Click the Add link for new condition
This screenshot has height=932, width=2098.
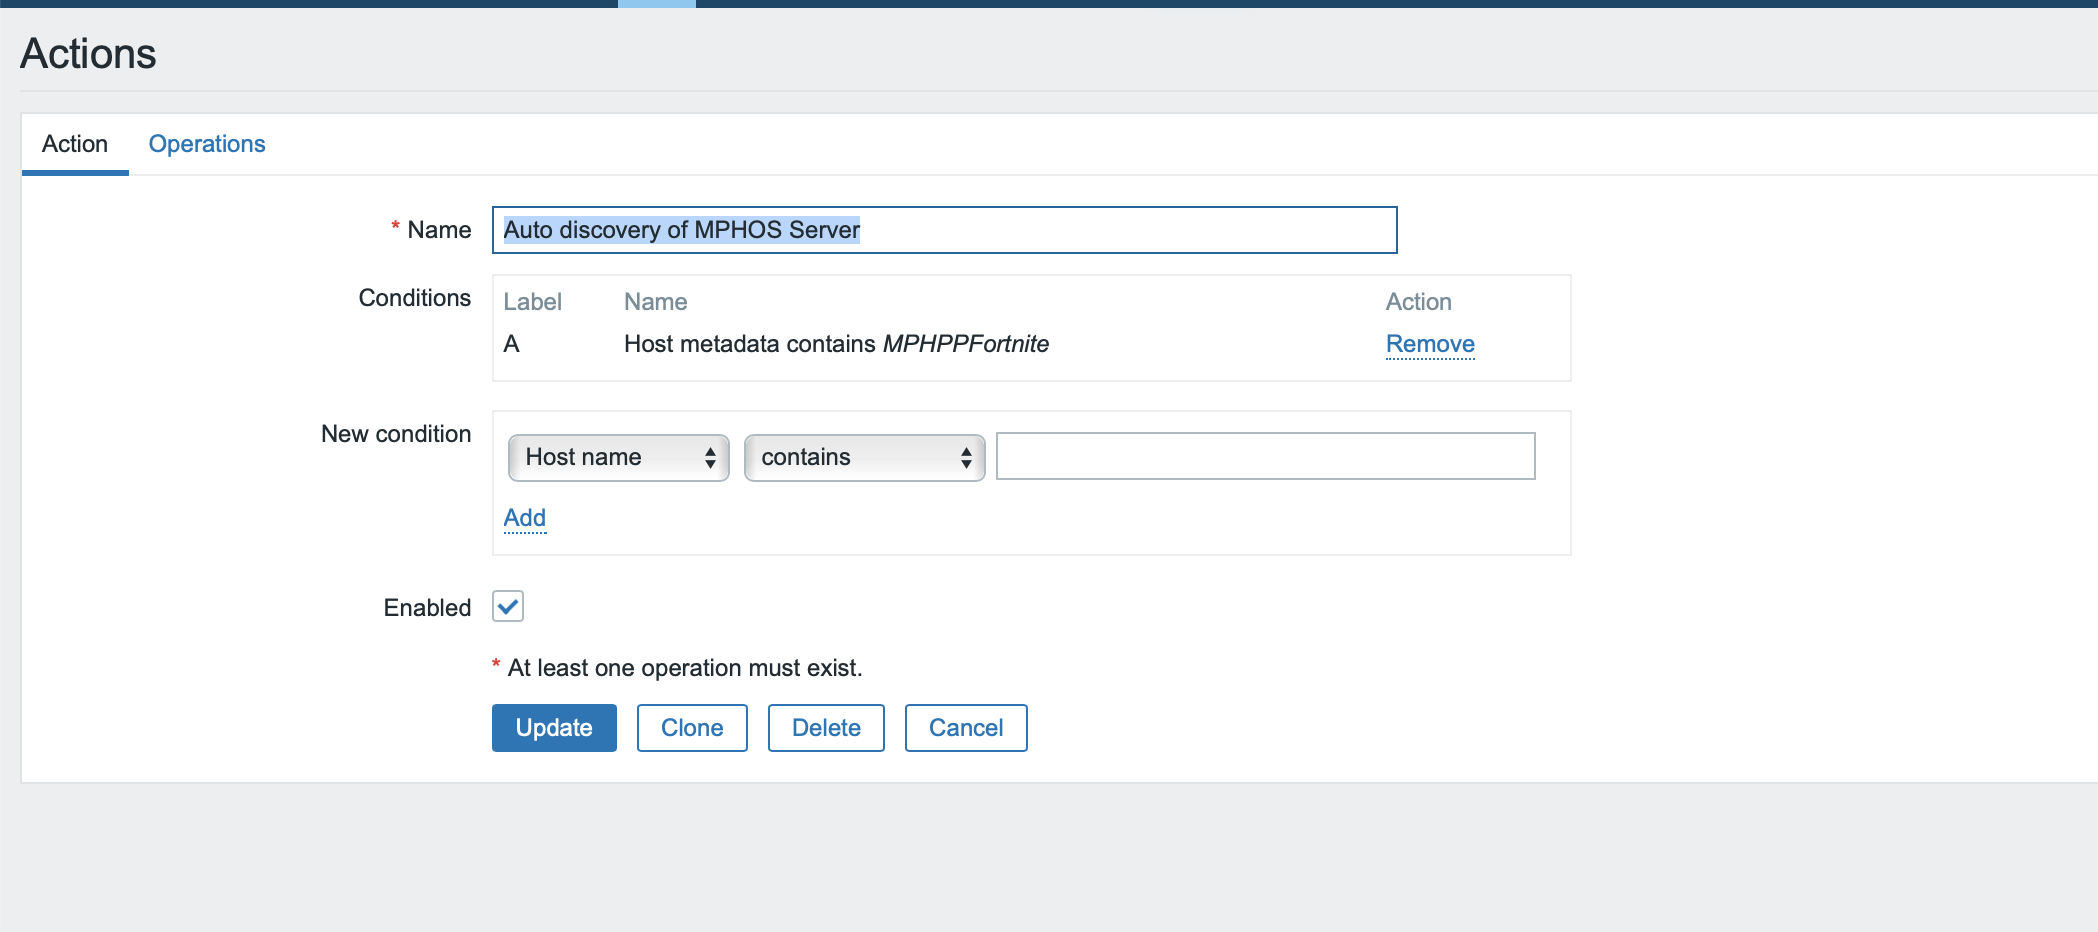tap(525, 518)
